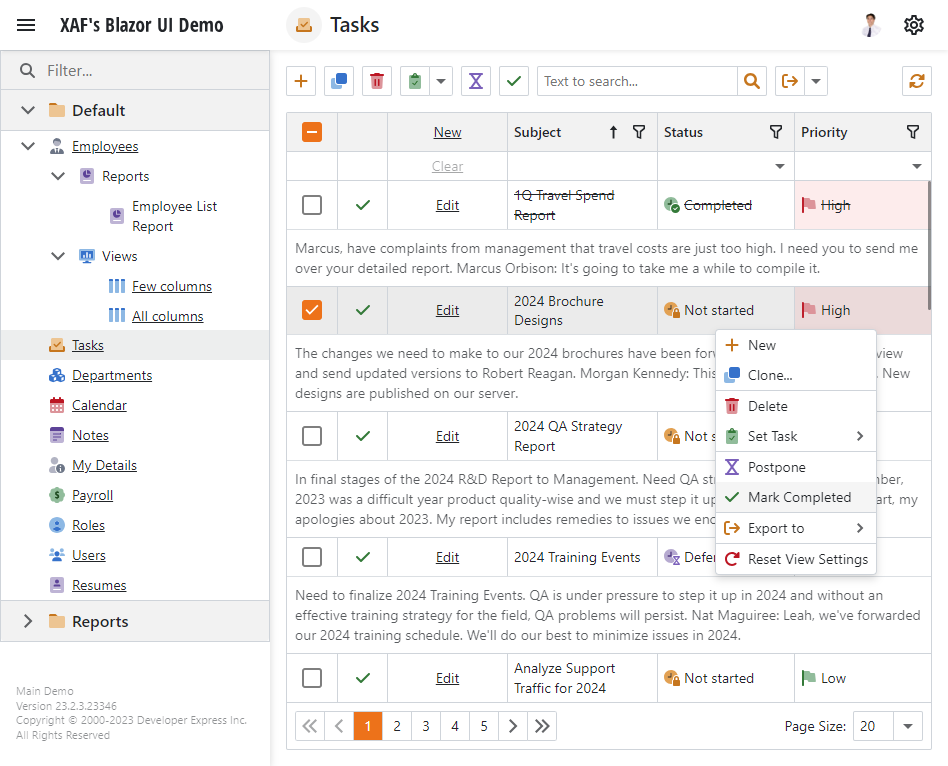Collapse the Views tree node

pos(58,256)
